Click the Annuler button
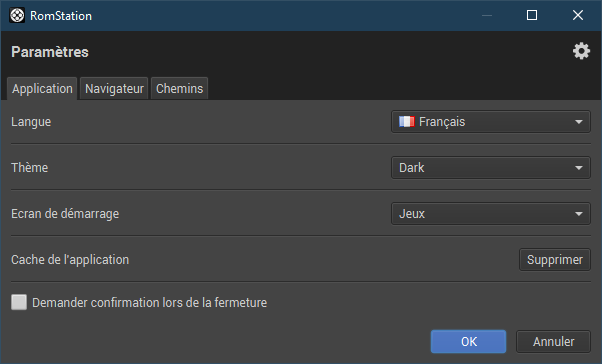The image size is (602, 364). (553, 341)
